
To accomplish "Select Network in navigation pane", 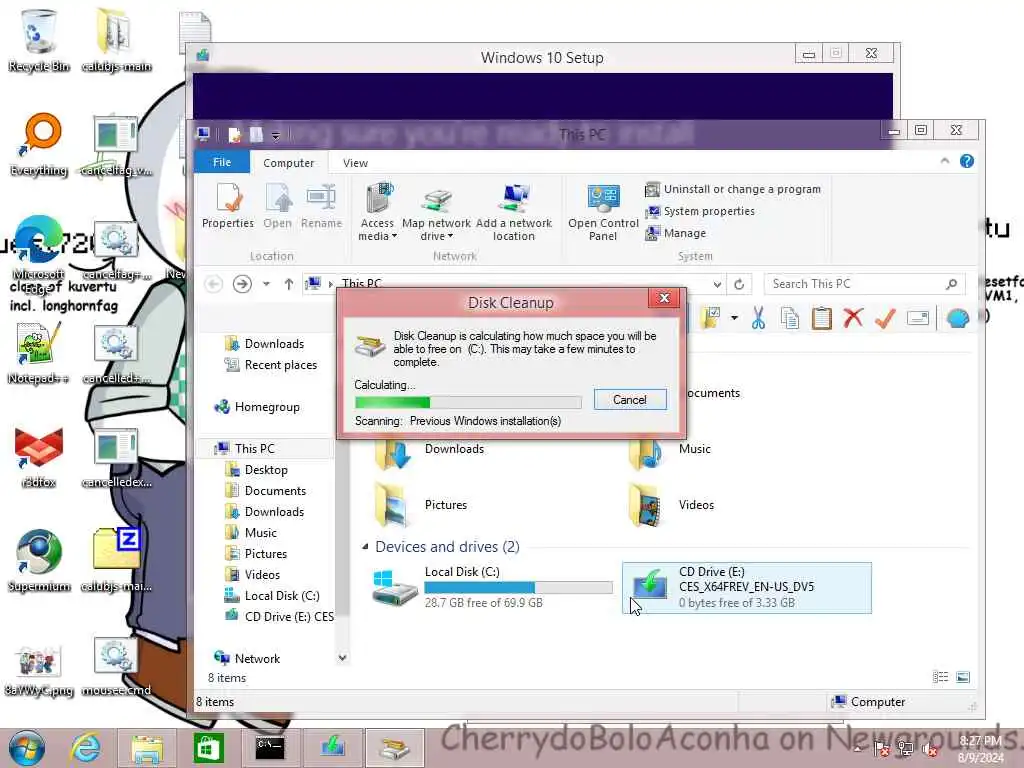I will click(247, 658).
